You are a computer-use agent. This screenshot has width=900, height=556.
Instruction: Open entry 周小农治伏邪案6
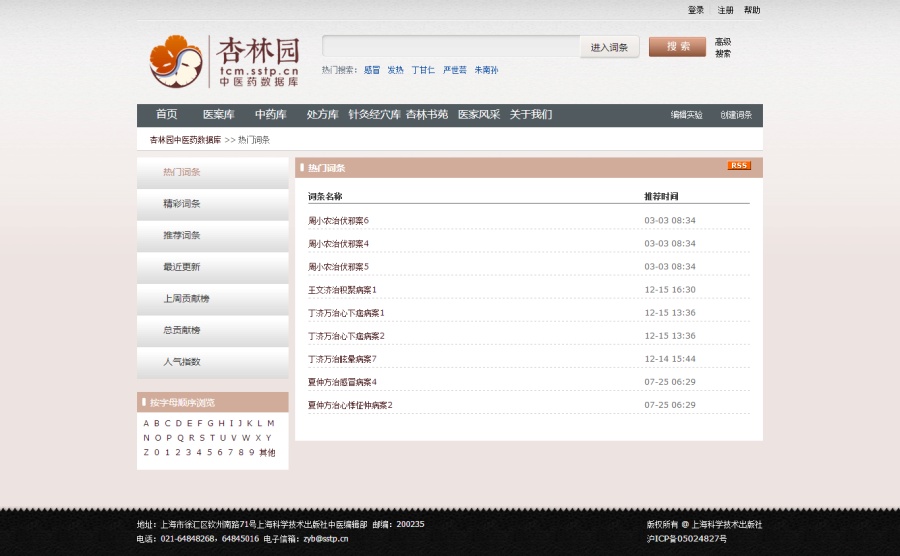click(338, 220)
